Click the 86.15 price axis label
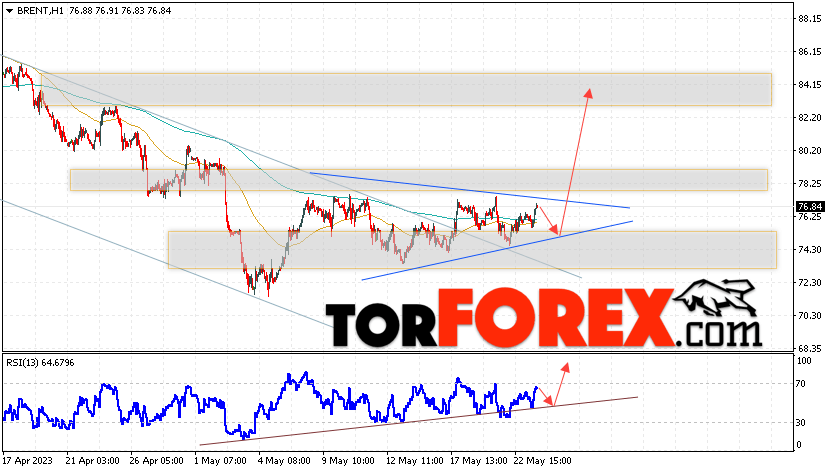Viewport: 833px width, 472px height. tap(810, 52)
